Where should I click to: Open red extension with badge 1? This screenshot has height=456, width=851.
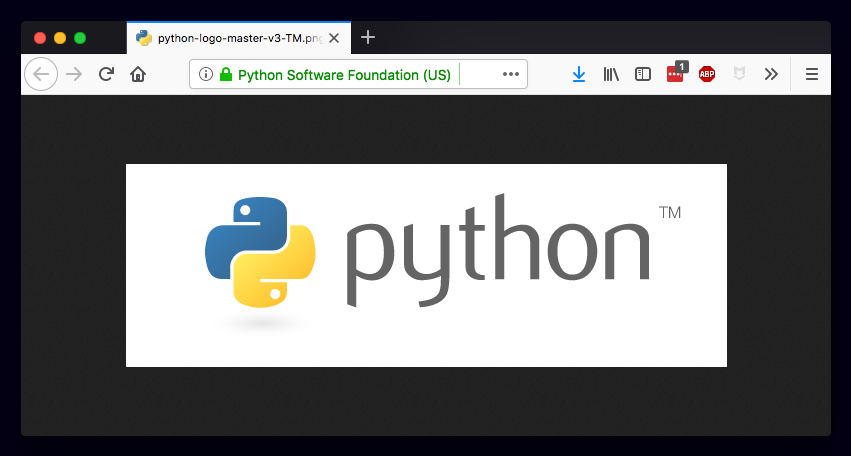pos(676,72)
